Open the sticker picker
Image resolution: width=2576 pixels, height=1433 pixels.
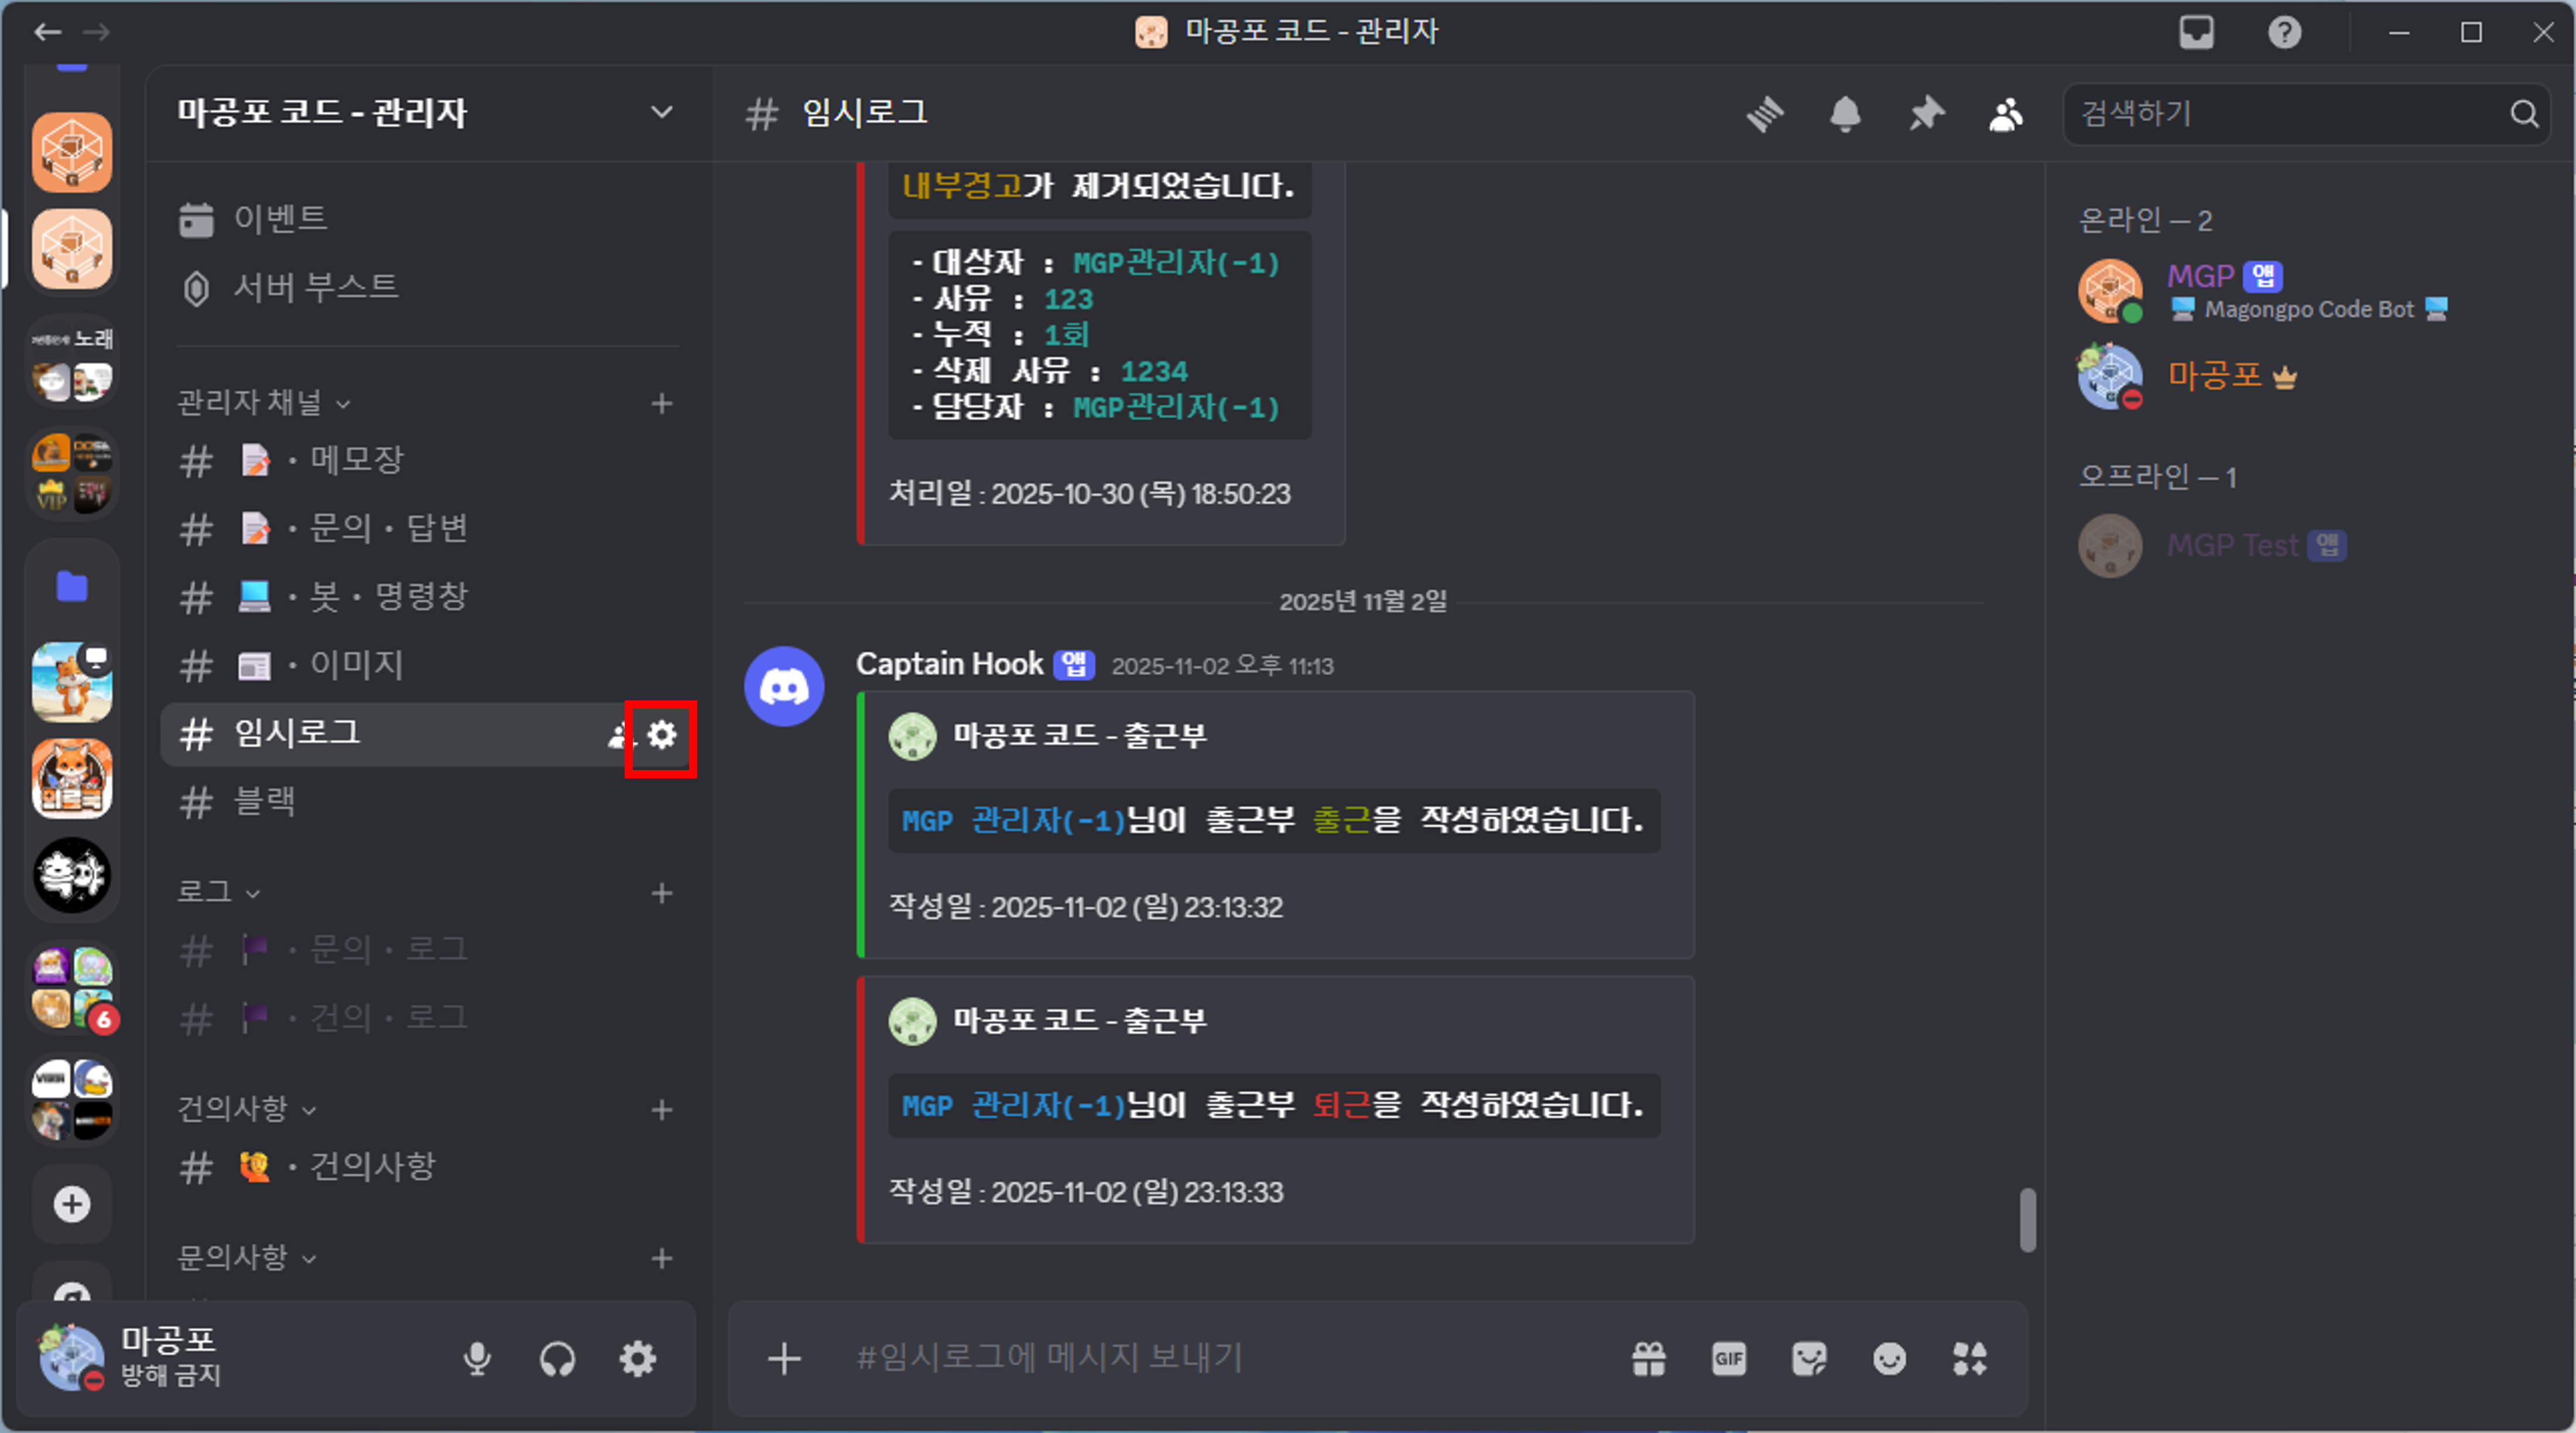[x=1809, y=1358]
